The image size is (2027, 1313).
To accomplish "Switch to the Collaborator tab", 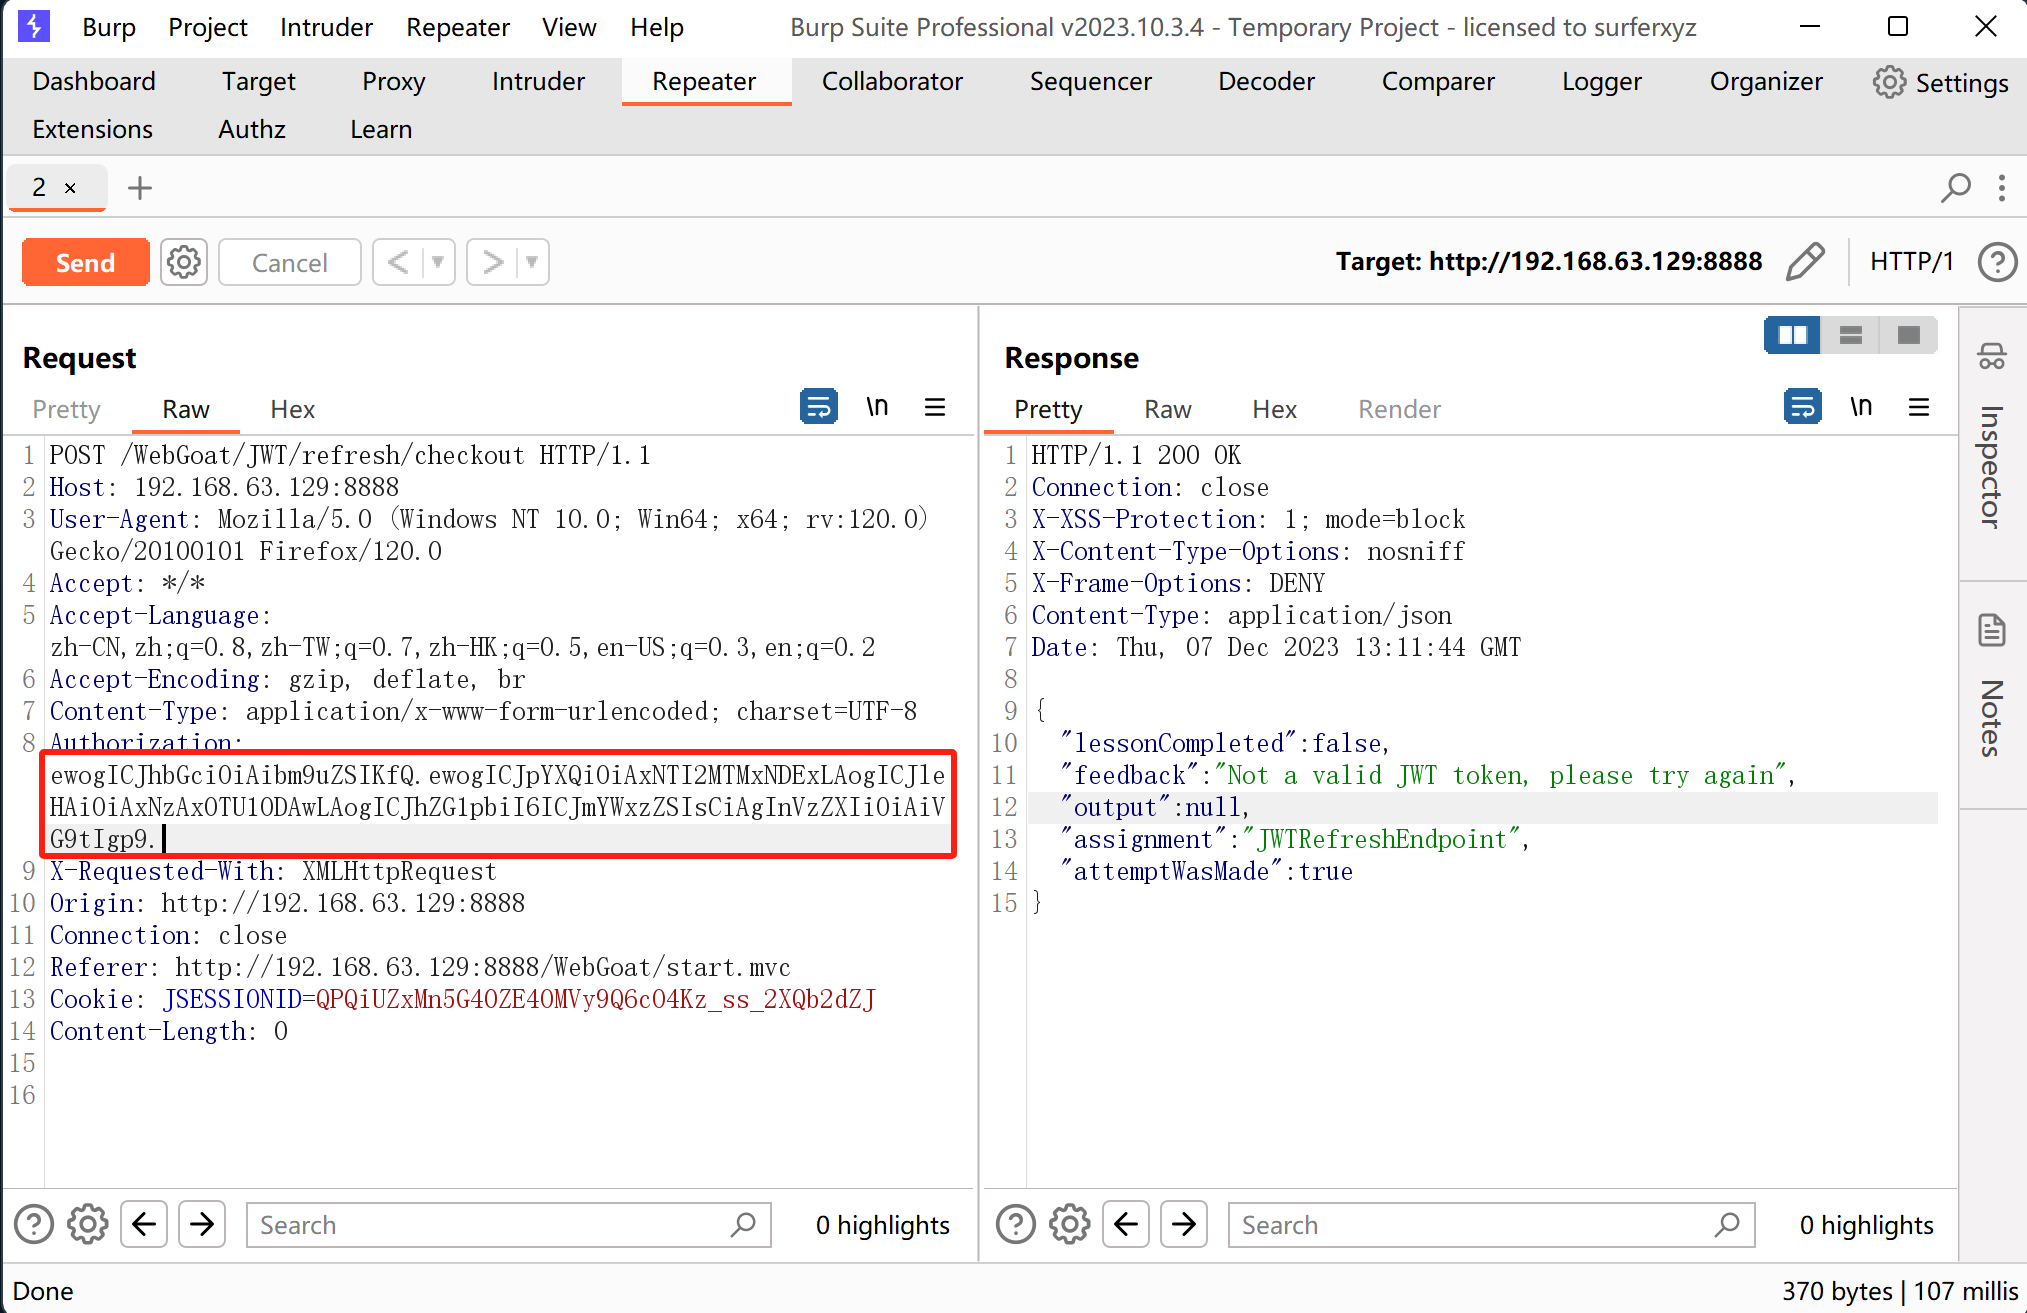I will 892,81.
